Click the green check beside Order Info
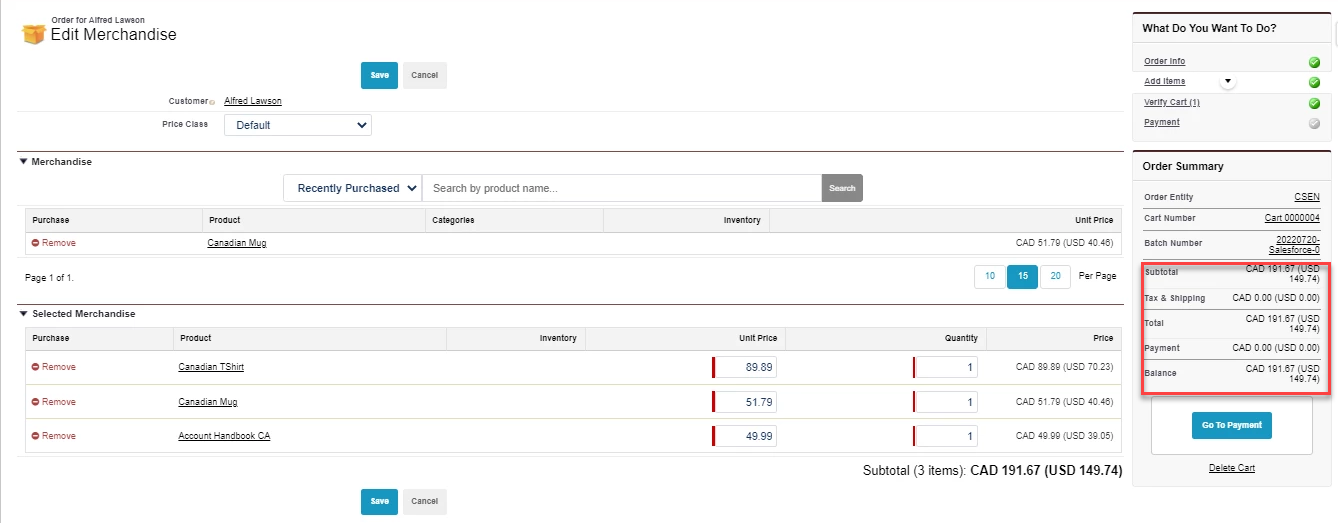Viewport: 1338px width, 523px height. (x=1314, y=62)
